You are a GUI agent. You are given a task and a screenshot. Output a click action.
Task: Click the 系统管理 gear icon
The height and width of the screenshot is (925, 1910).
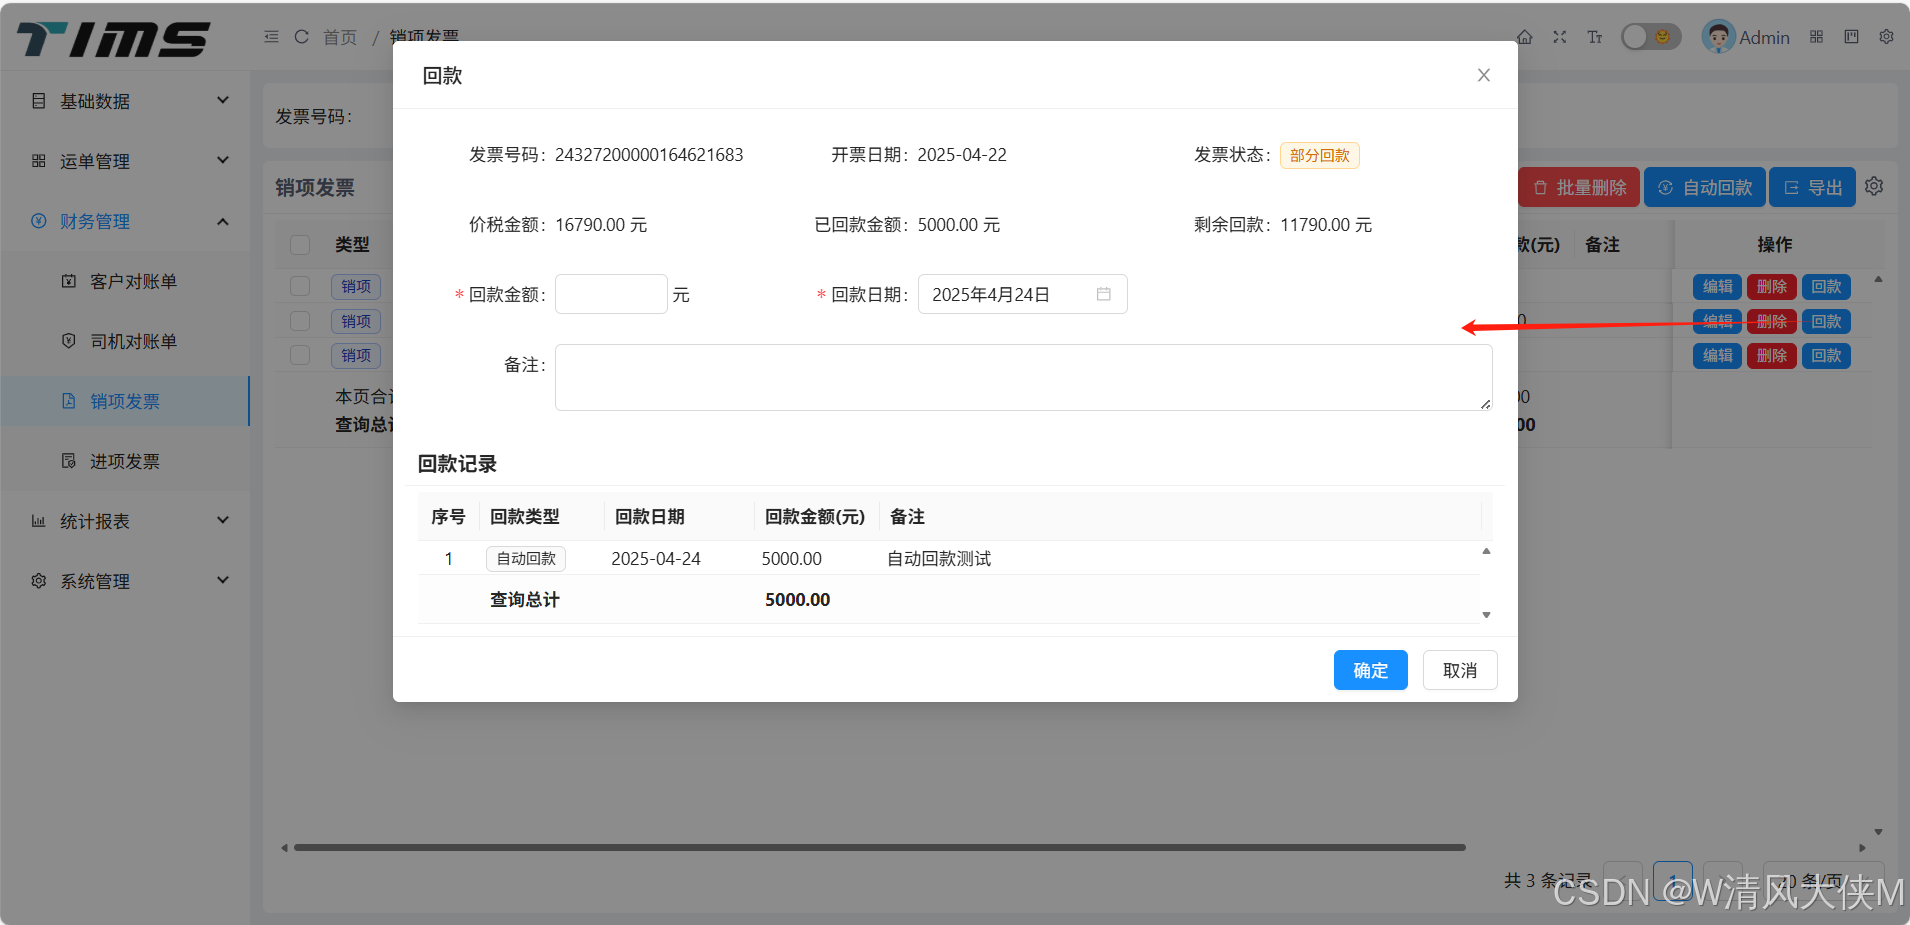pos(39,581)
